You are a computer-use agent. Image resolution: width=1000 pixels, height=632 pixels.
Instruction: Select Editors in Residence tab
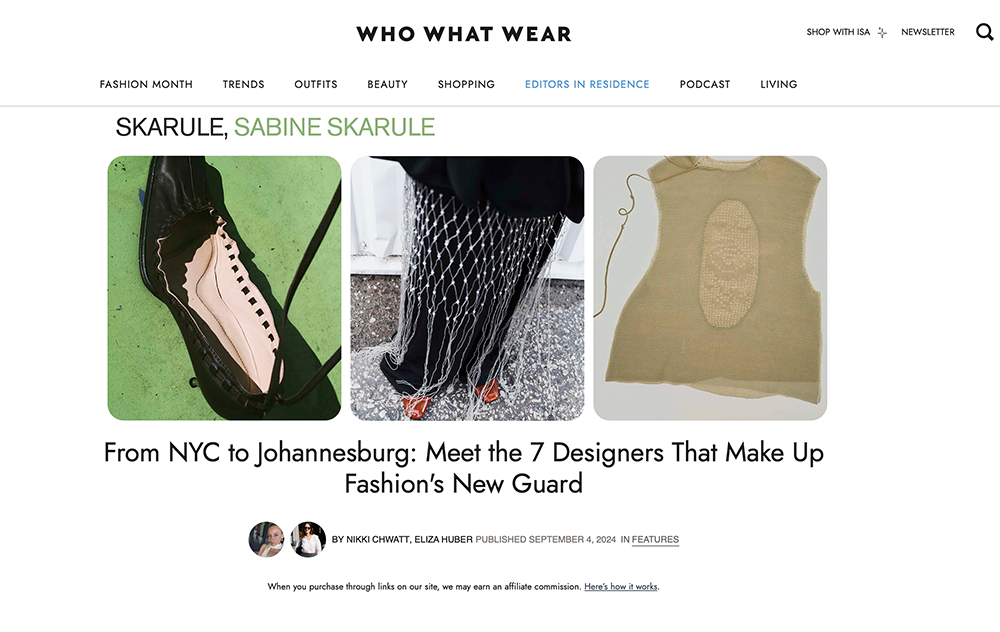coord(587,84)
